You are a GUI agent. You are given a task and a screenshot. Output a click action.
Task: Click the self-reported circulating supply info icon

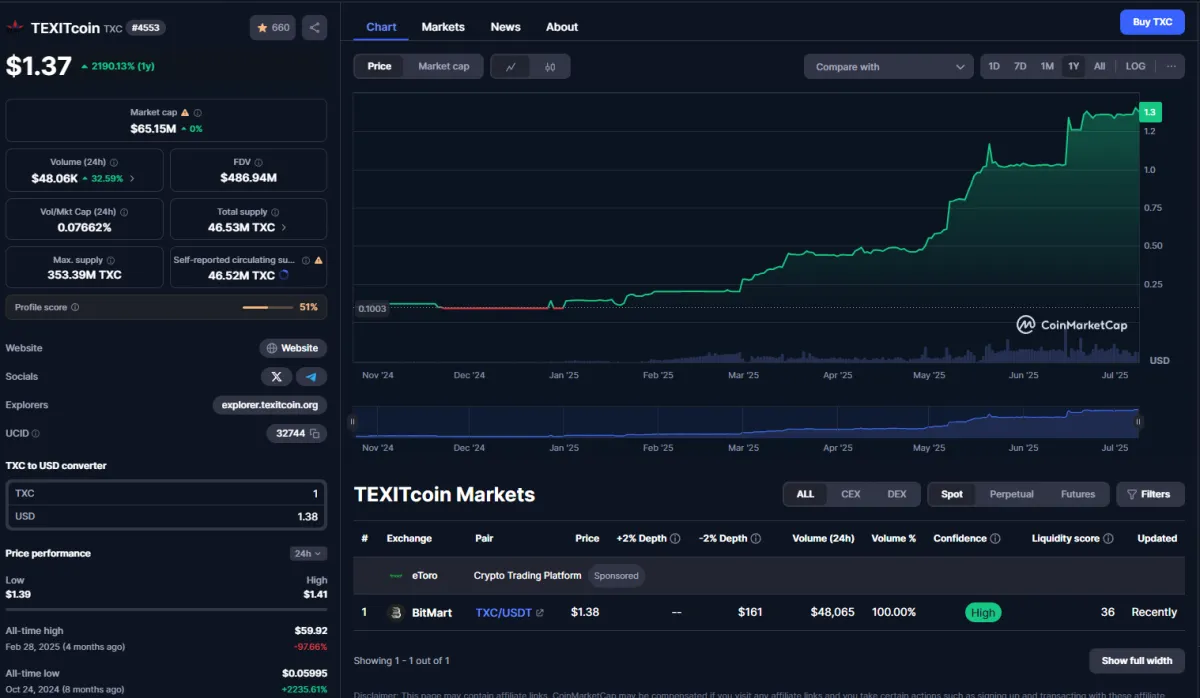point(306,261)
